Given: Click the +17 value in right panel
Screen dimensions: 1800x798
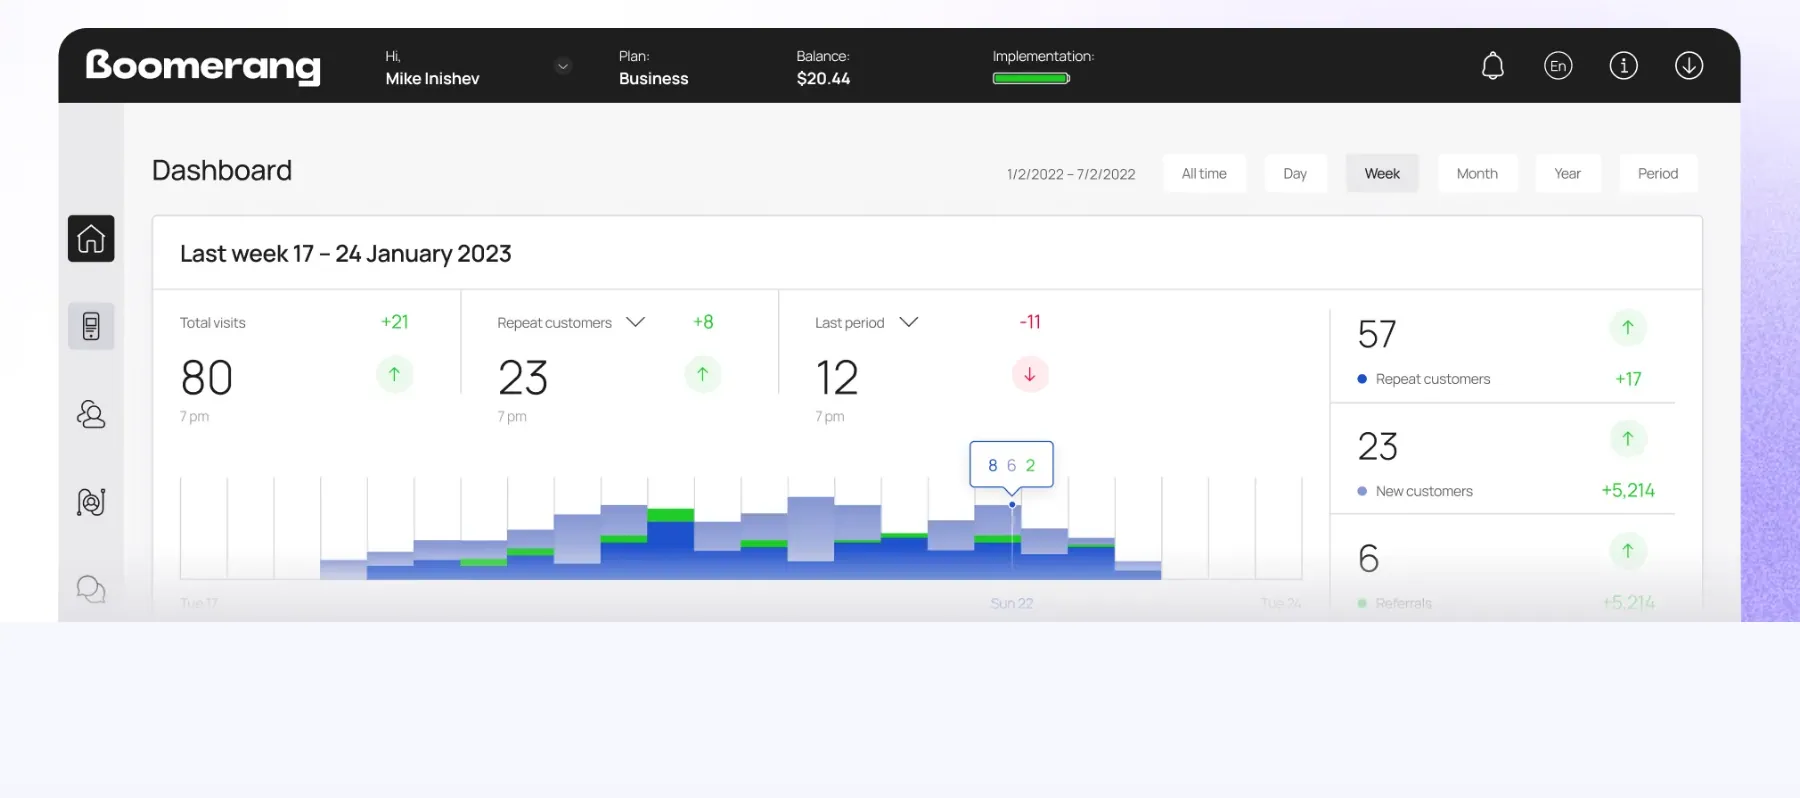Looking at the screenshot, I should [x=1628, y=379].
